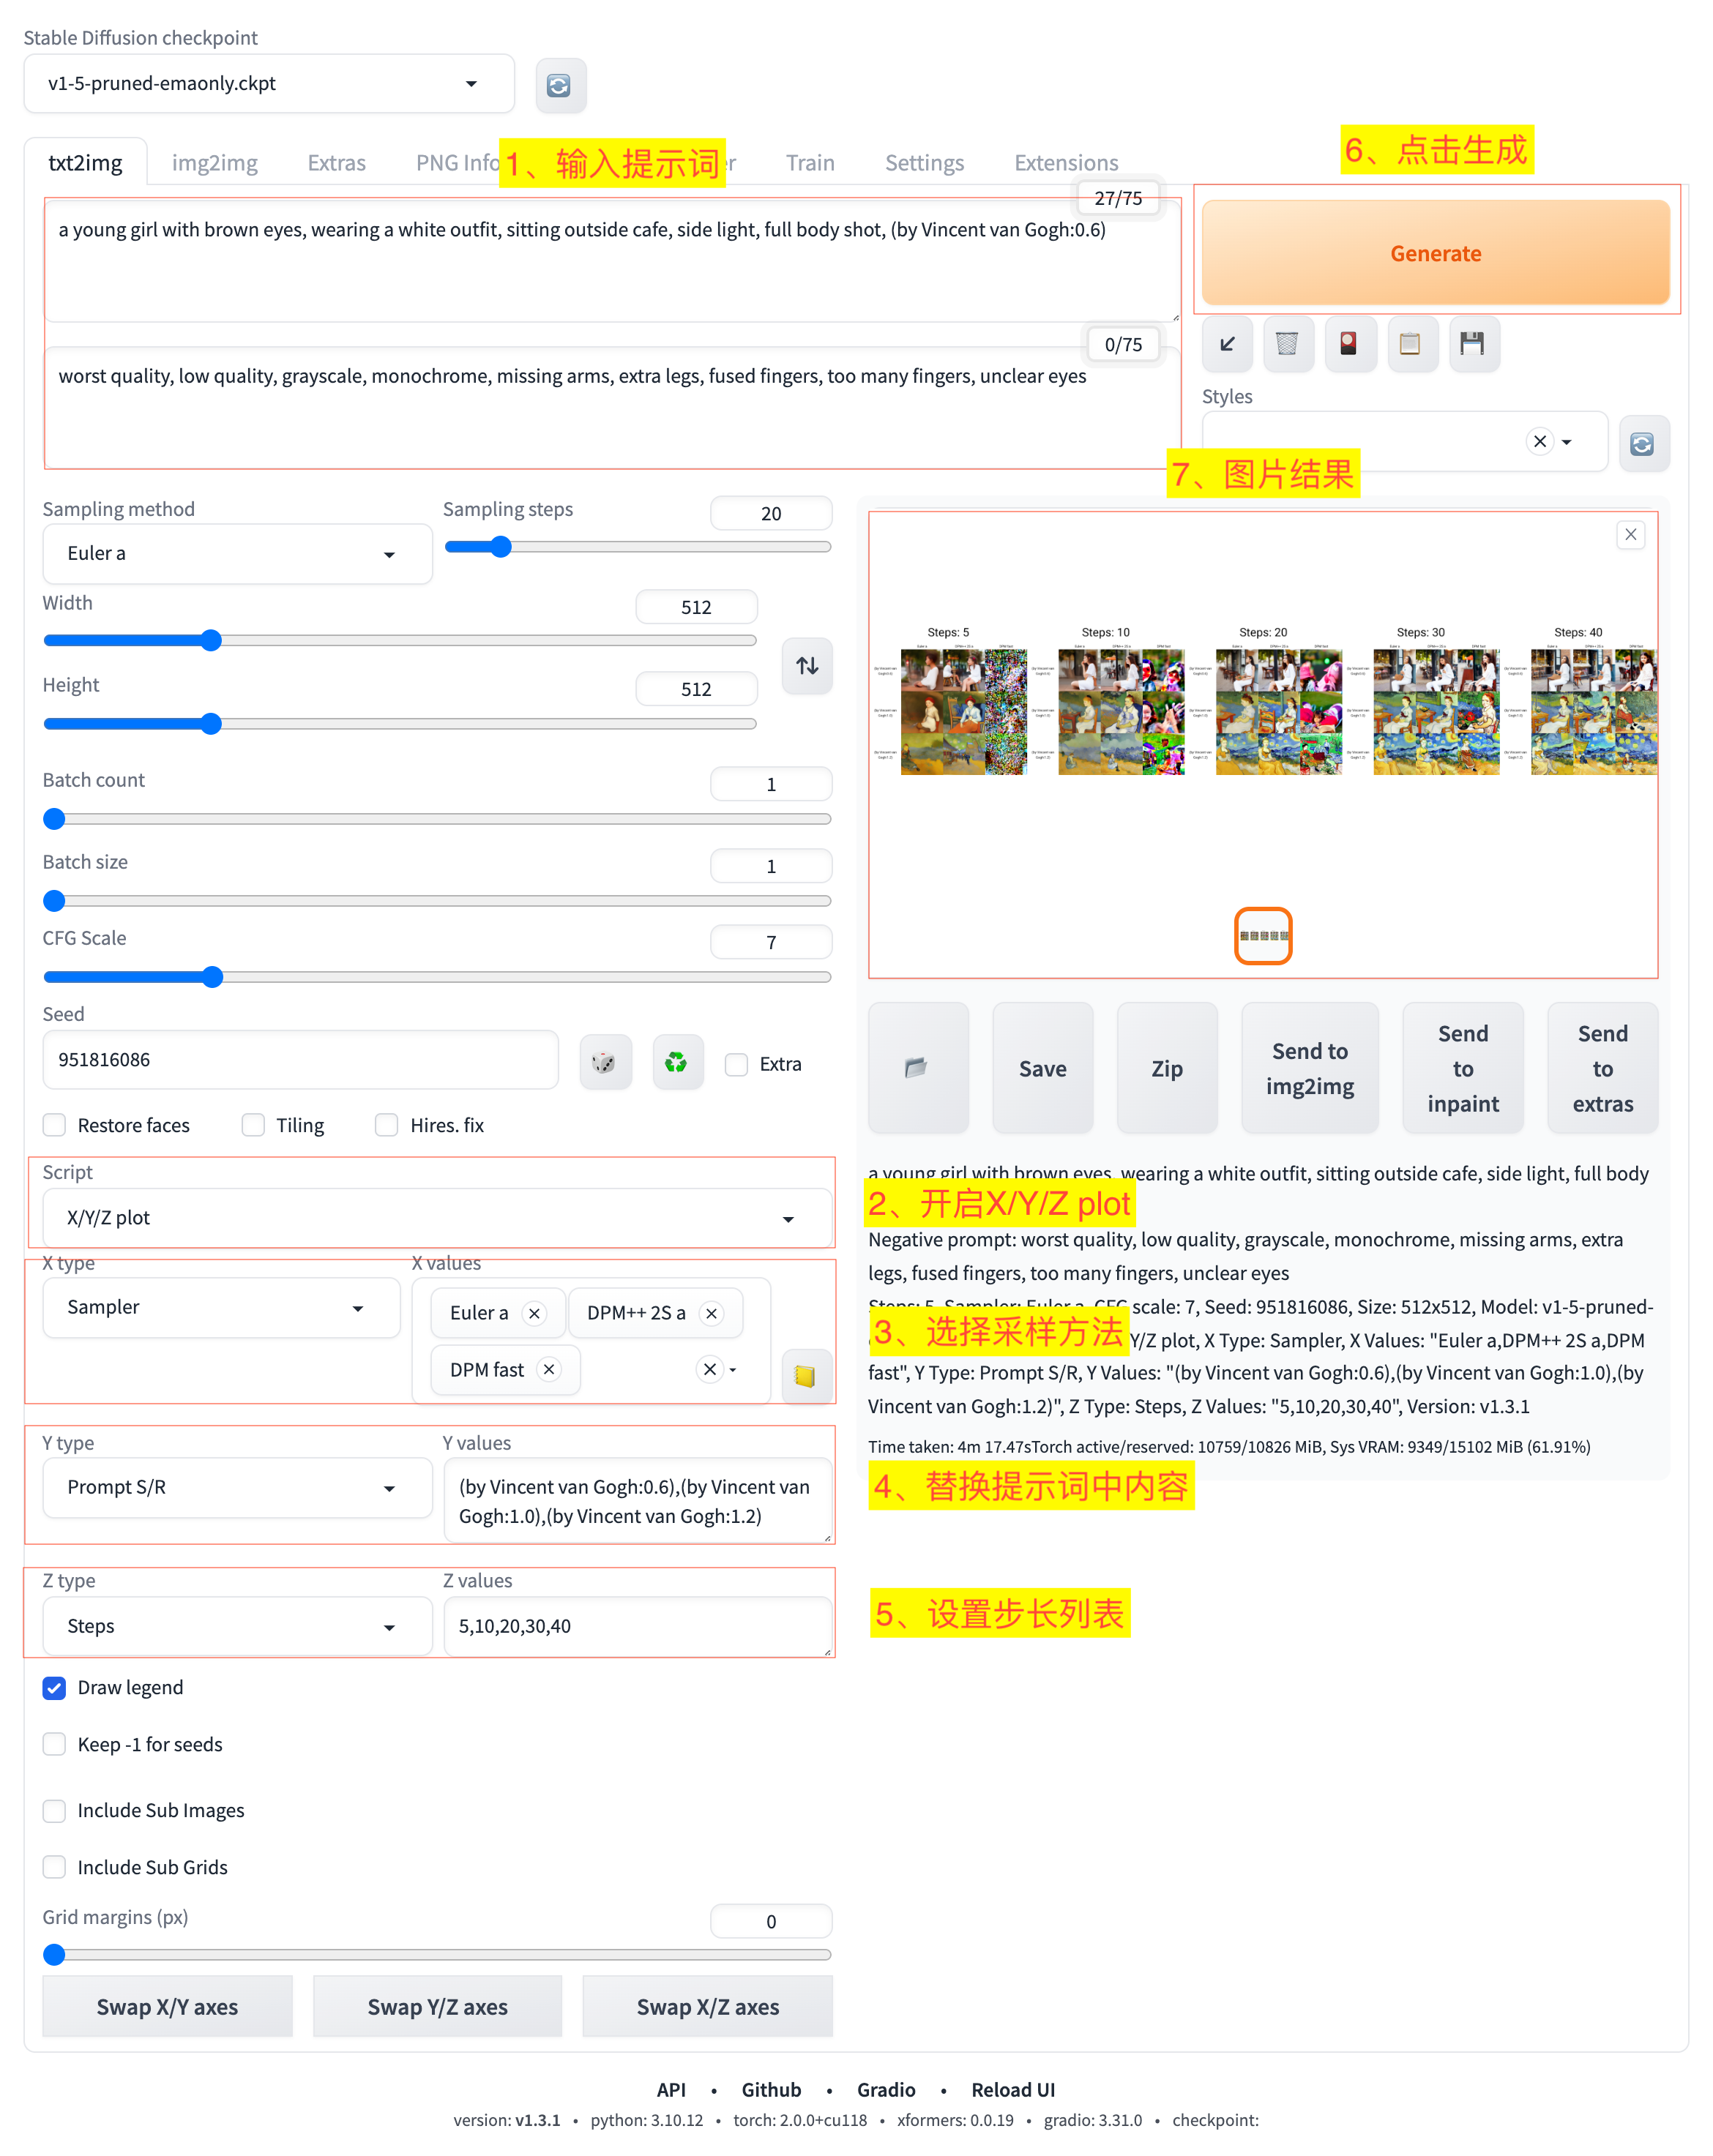Screen dimensions: 1713x2156
Task: Click the read generation parameters arrow icon
Action: pos(1227,344)
